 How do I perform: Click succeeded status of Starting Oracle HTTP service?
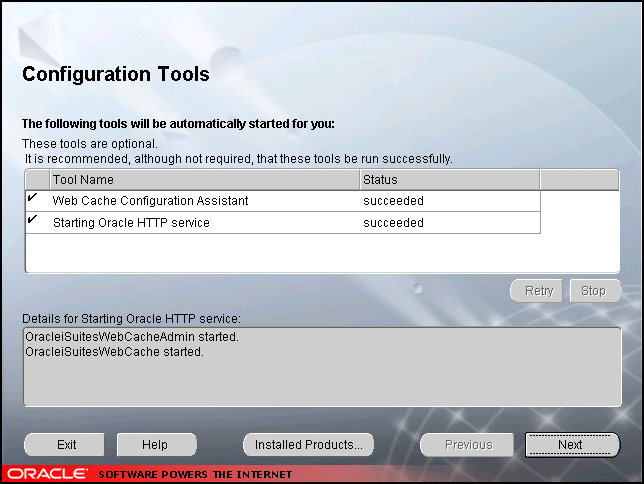click(x=393, y=223)
